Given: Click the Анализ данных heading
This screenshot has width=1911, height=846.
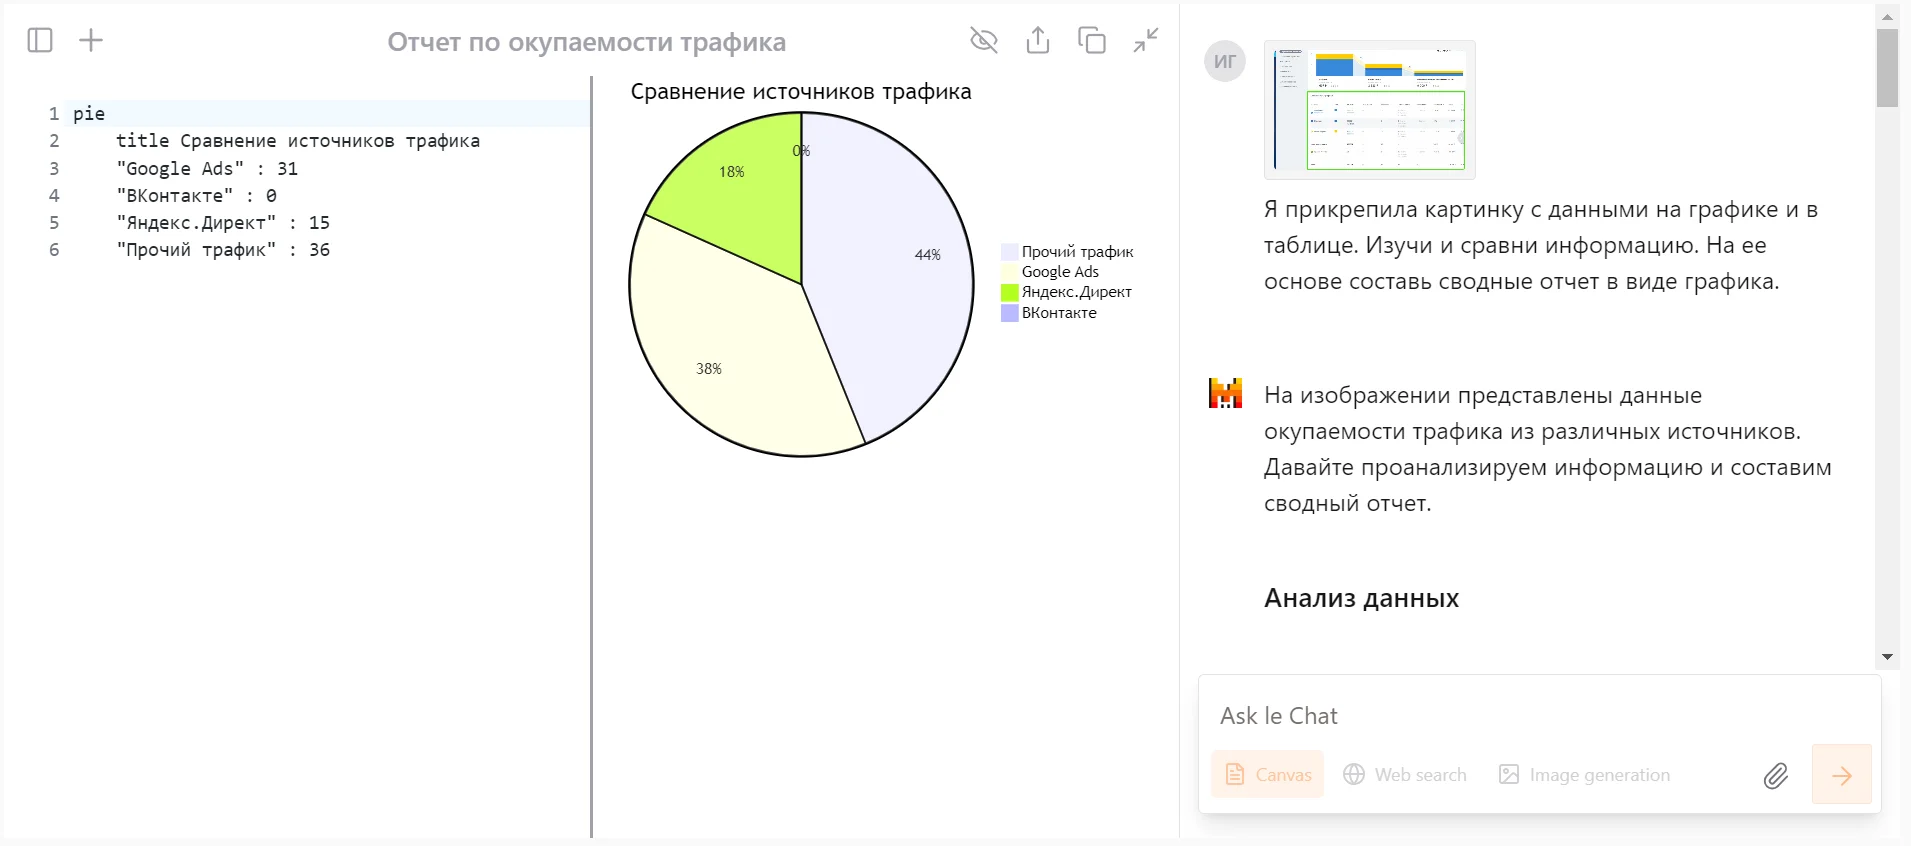Looking at the screenshot, I should [x=1361, y=598].
